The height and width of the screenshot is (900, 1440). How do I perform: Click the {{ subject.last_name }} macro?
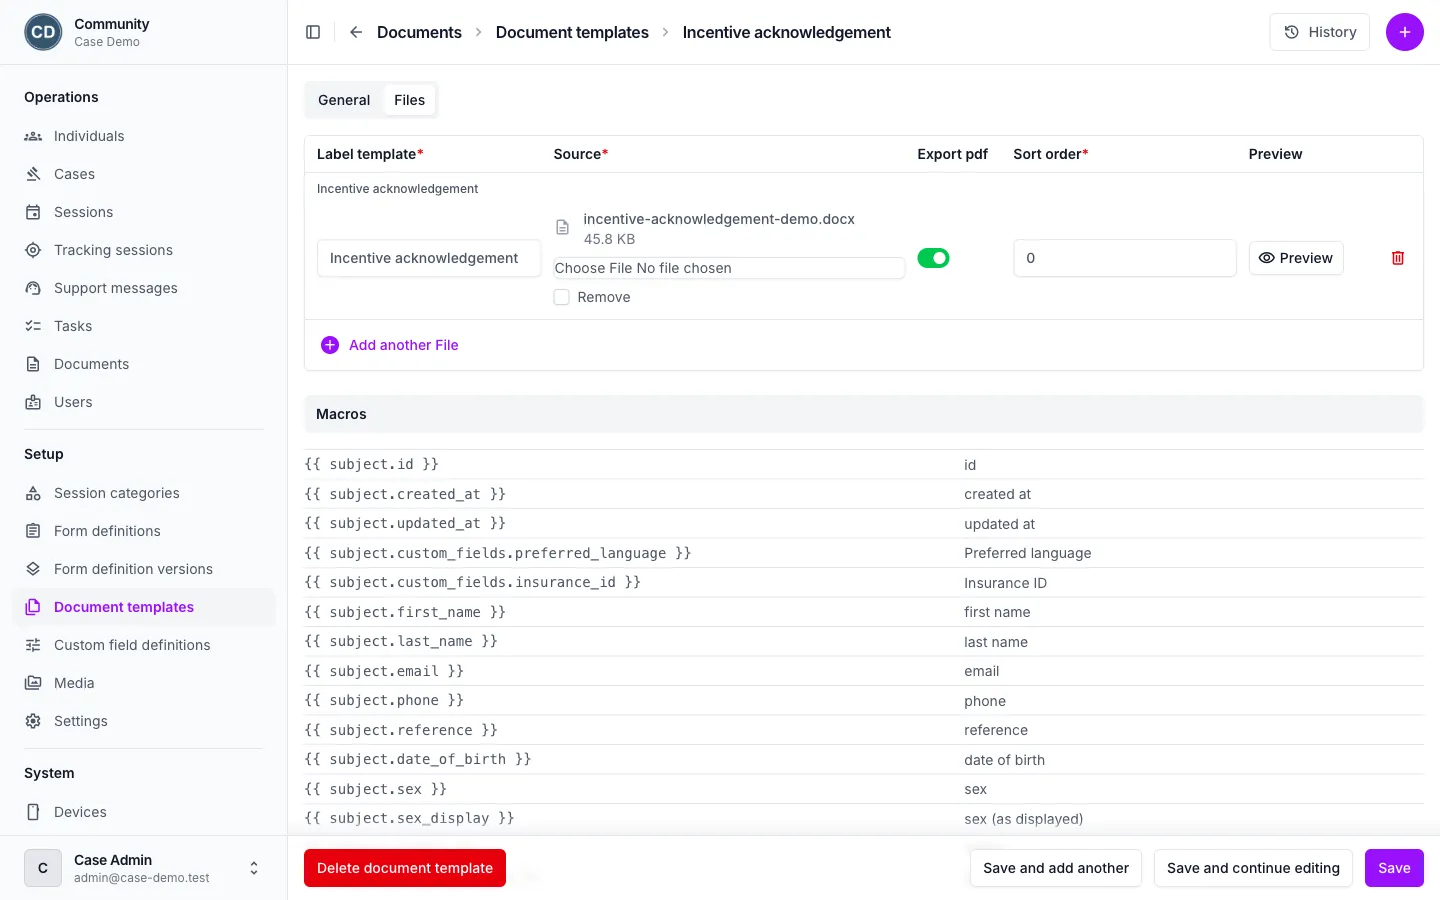click(x=401, y=641)
